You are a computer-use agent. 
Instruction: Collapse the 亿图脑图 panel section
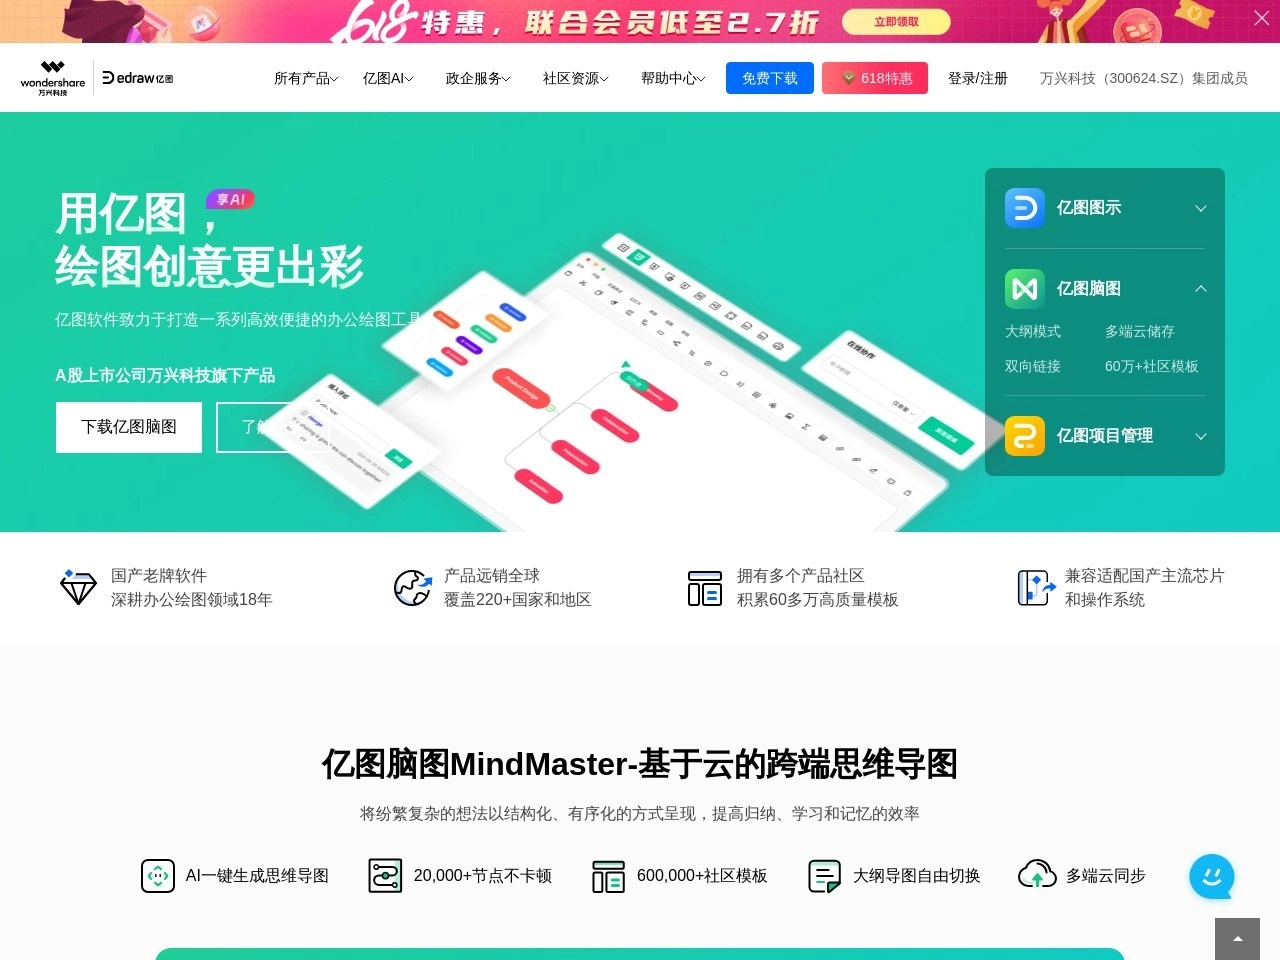click(x=1200, y=288)
